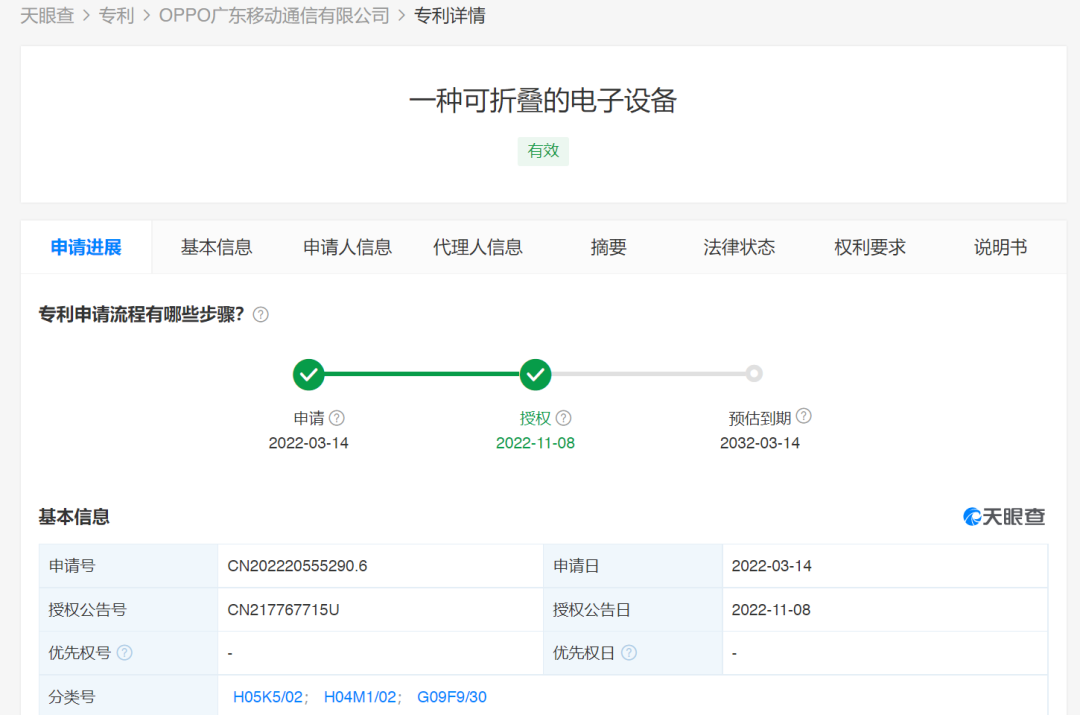This screenshot has width=1080, height=715.
Task: Open help icon beside 优先权号
Action: [x=125, y=652]
